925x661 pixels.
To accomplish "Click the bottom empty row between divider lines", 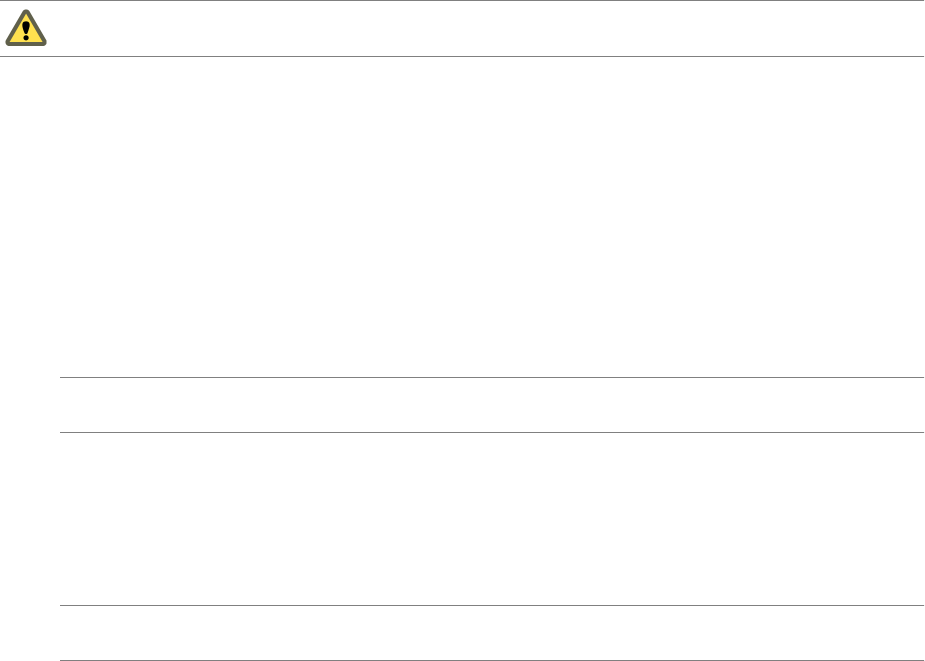I will (x=492, y=633).
